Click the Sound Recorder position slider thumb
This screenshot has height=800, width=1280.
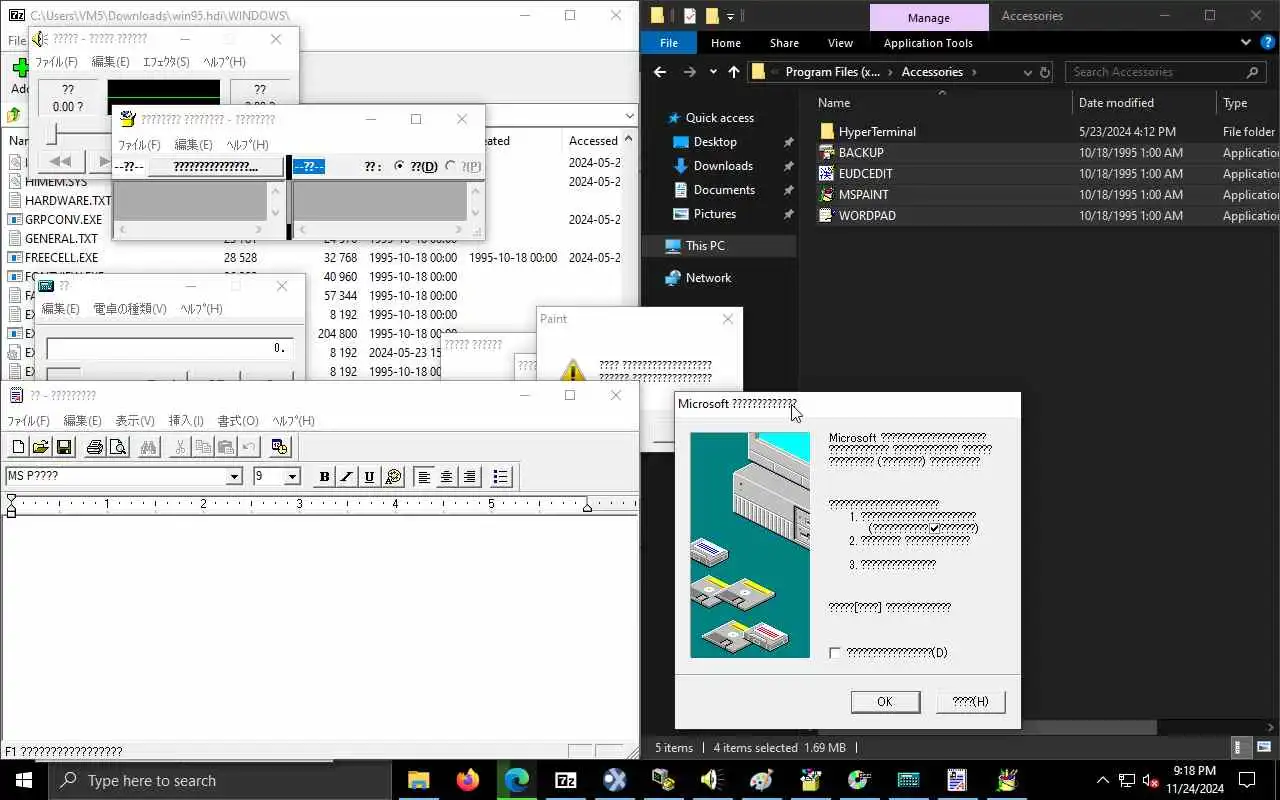click(x=52, y=133)
